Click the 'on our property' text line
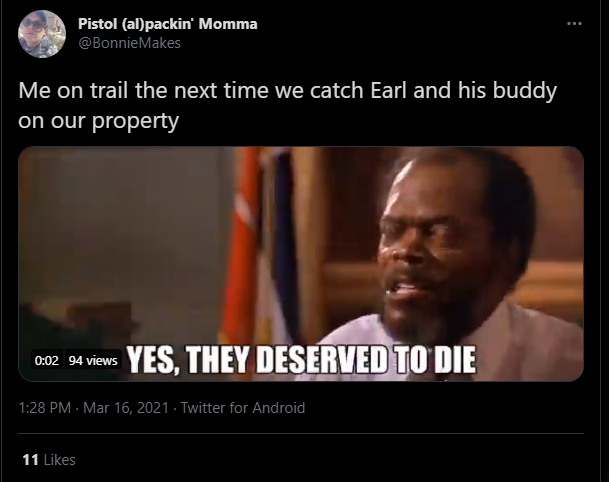This screenshot has width=609, height=482. 99,121
